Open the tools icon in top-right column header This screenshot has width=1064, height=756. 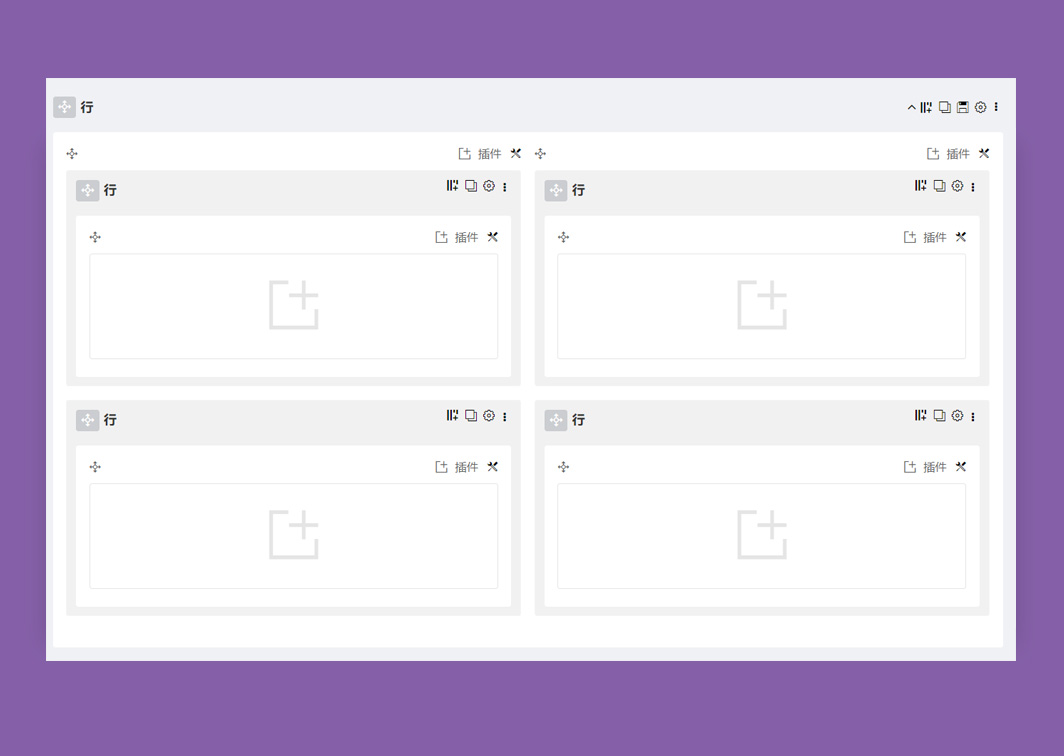pos(984,154)
